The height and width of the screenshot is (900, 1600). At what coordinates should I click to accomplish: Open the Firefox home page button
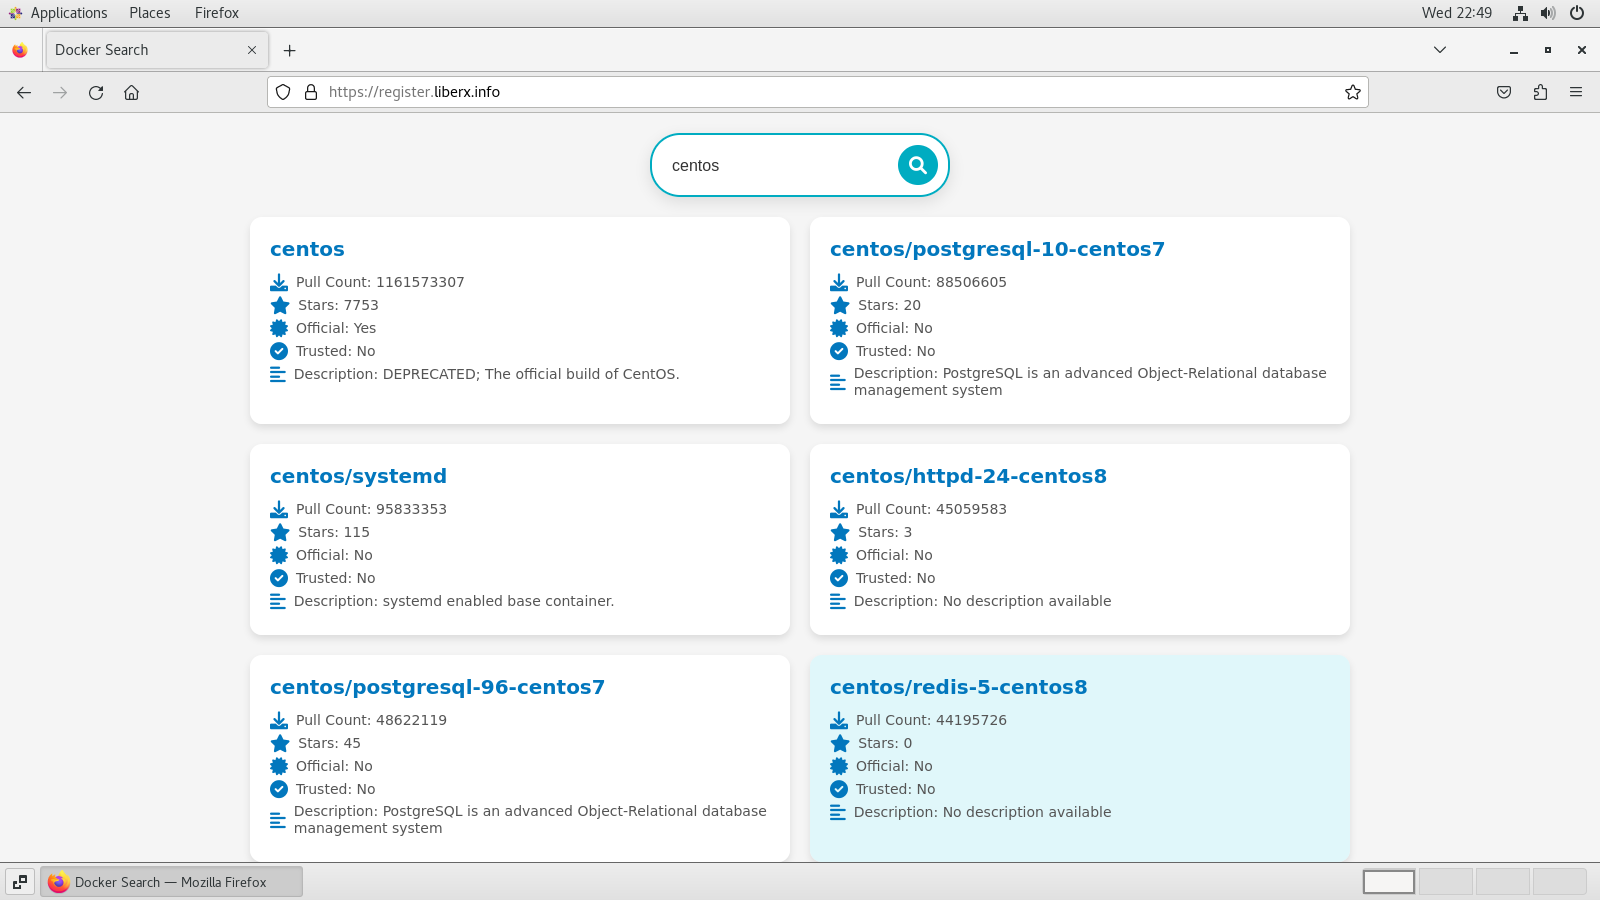131,92
